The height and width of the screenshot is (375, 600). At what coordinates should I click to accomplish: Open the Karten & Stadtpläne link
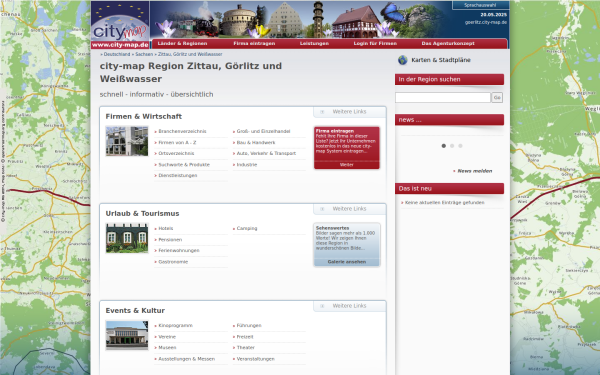[441, 60]
